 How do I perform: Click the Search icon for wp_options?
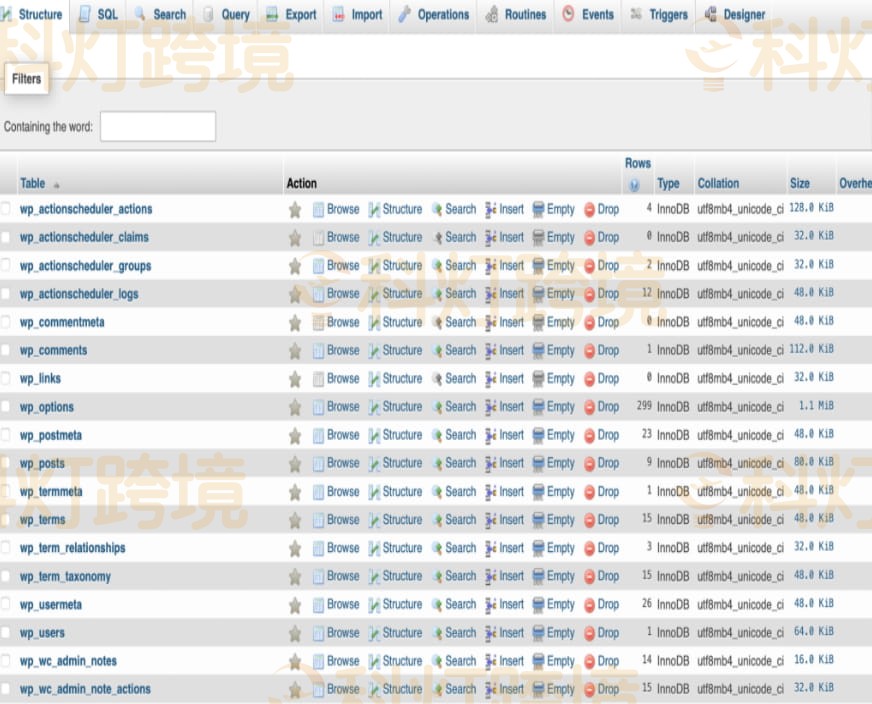437,407
